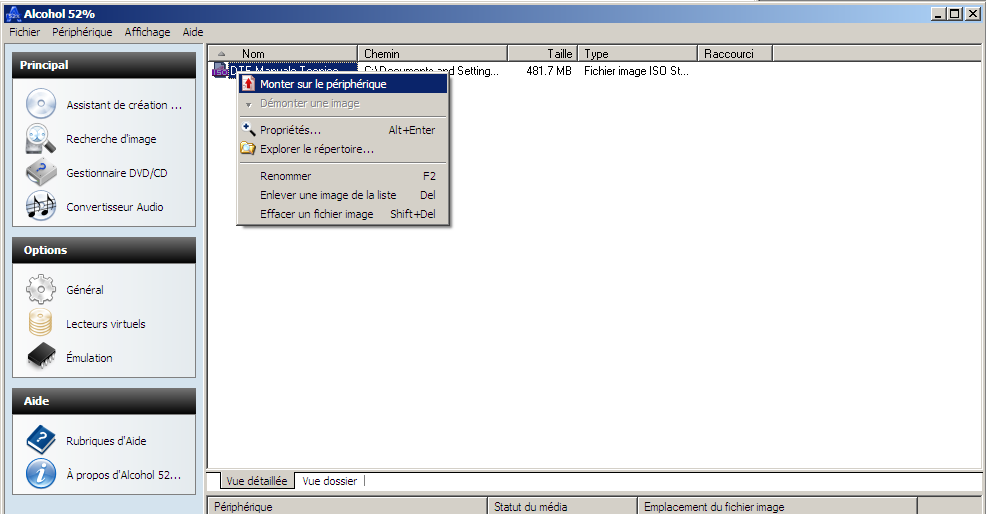Click the Émulation chip icon
The width and height of the screenshot is (986, 514).
coord(41,357)
